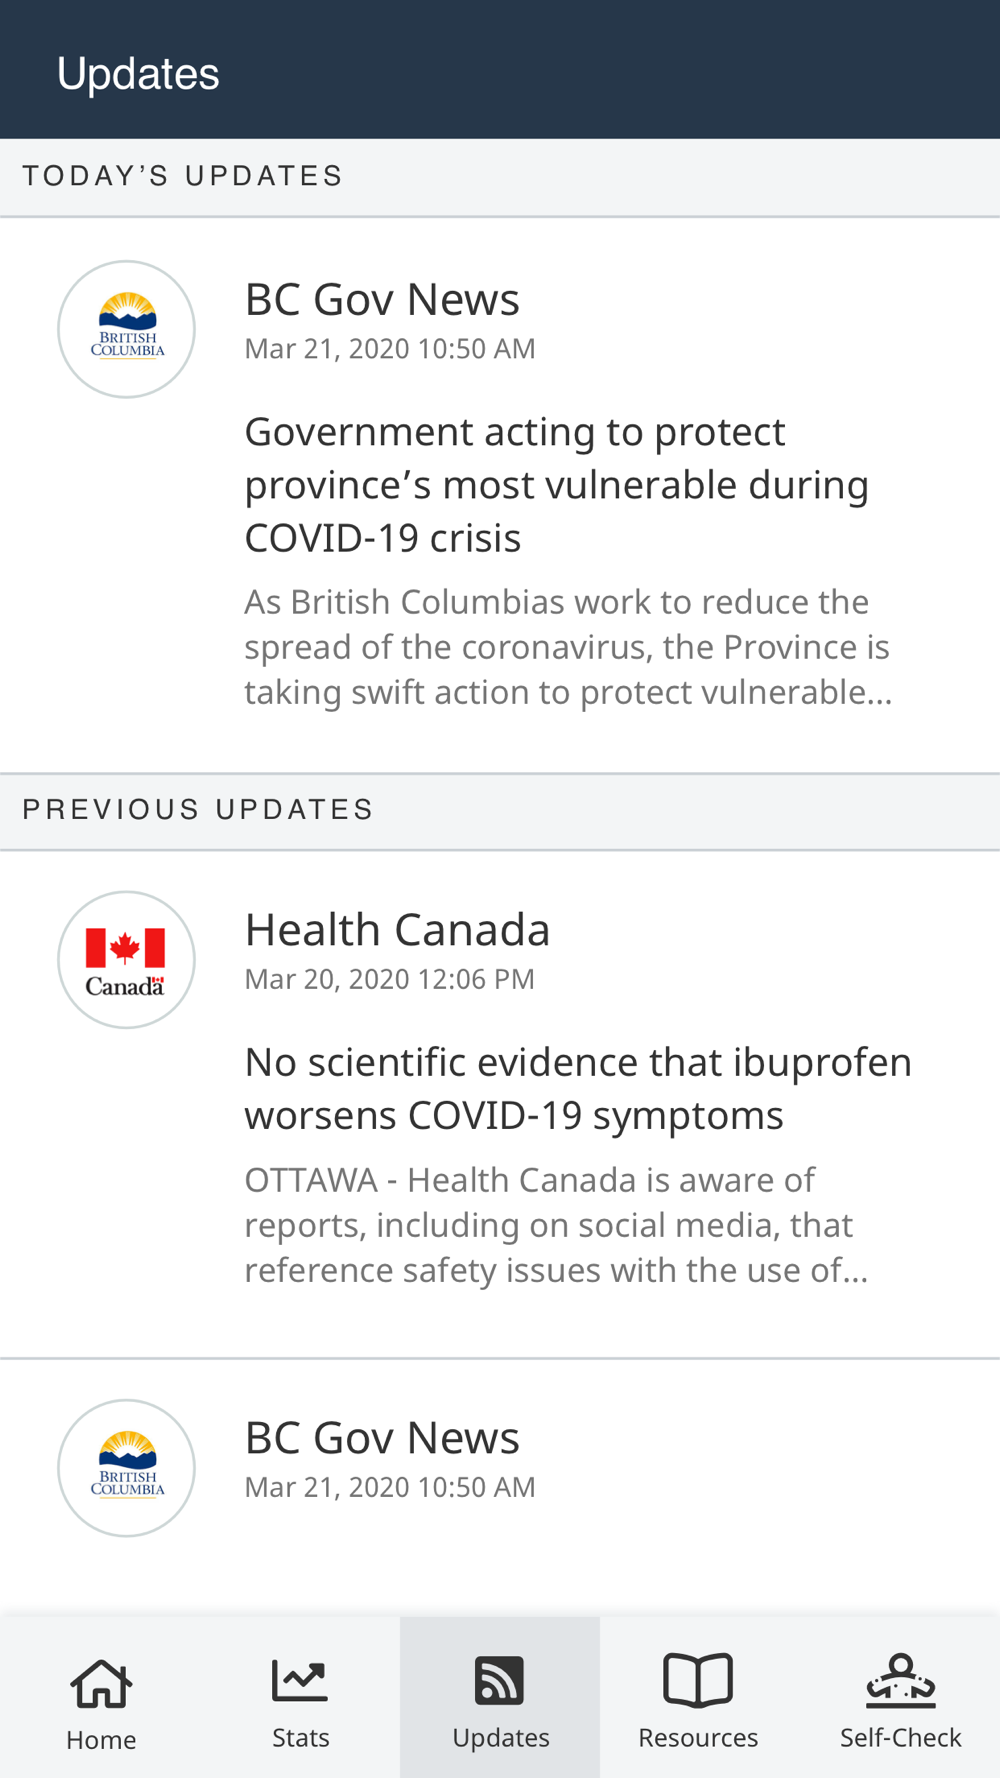The height and width of the screenshot is (1778, 1000).
Task: Open the Stats chart icon
Action: coord(300,1680)
